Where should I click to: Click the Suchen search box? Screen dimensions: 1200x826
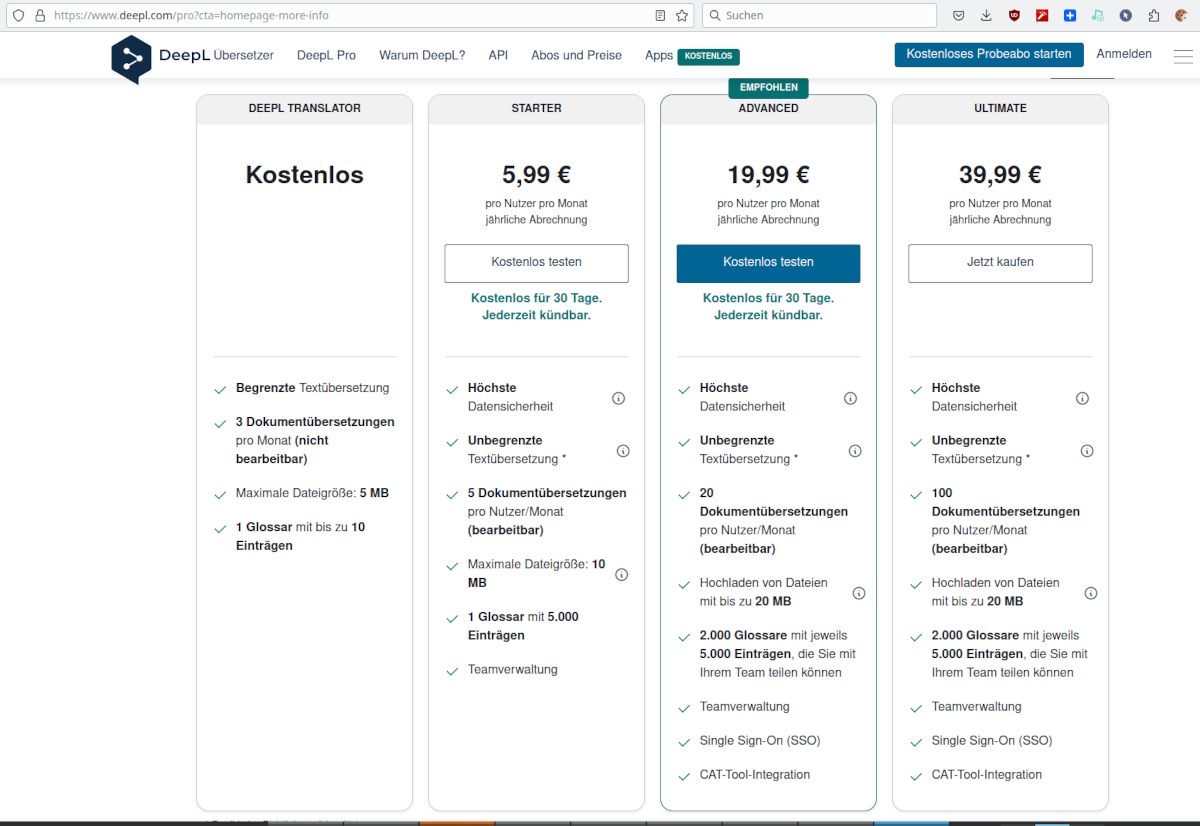point(820,15)
